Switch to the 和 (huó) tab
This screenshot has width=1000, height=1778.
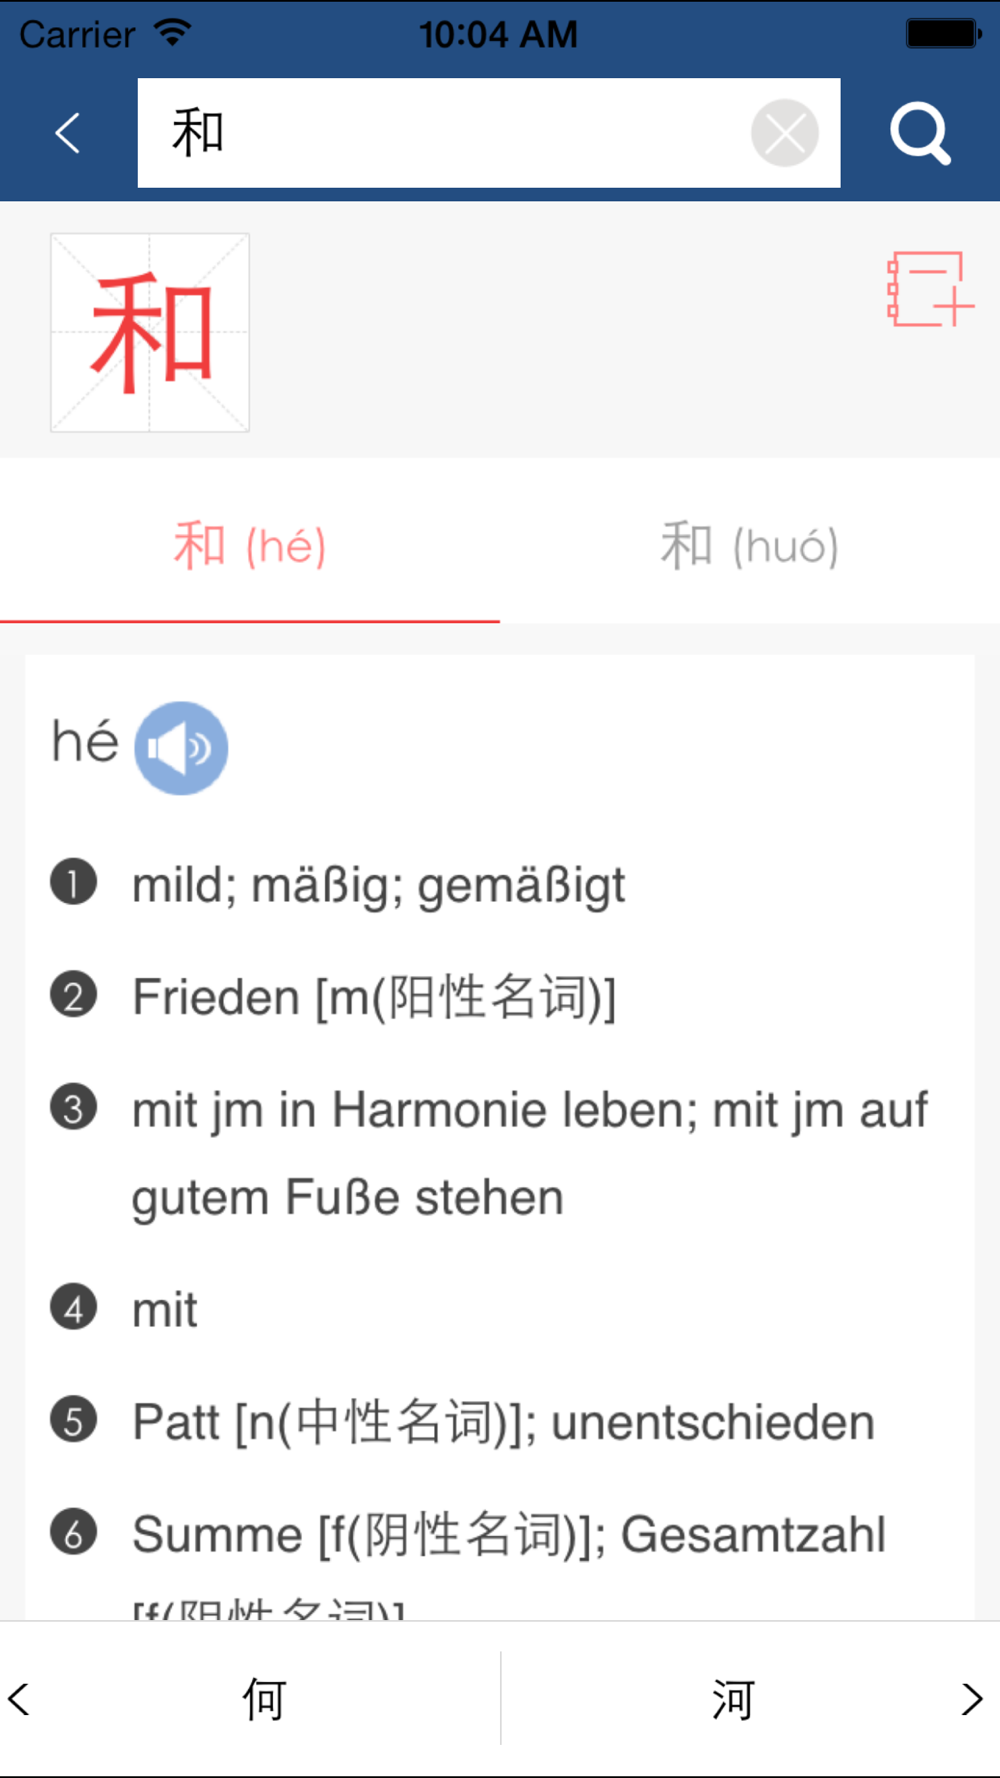(749, 546)
